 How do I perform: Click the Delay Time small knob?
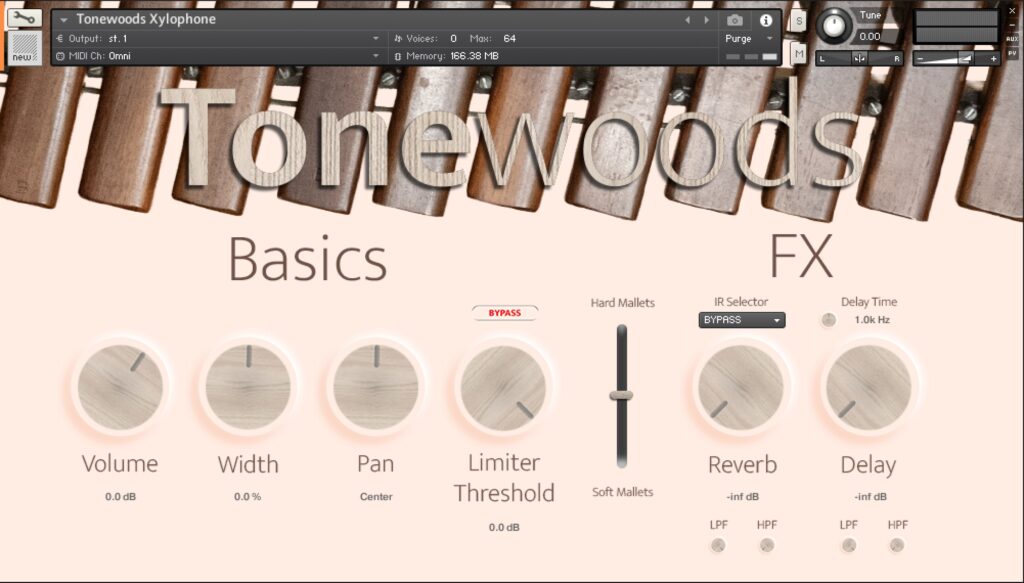(x=828, y=320)
